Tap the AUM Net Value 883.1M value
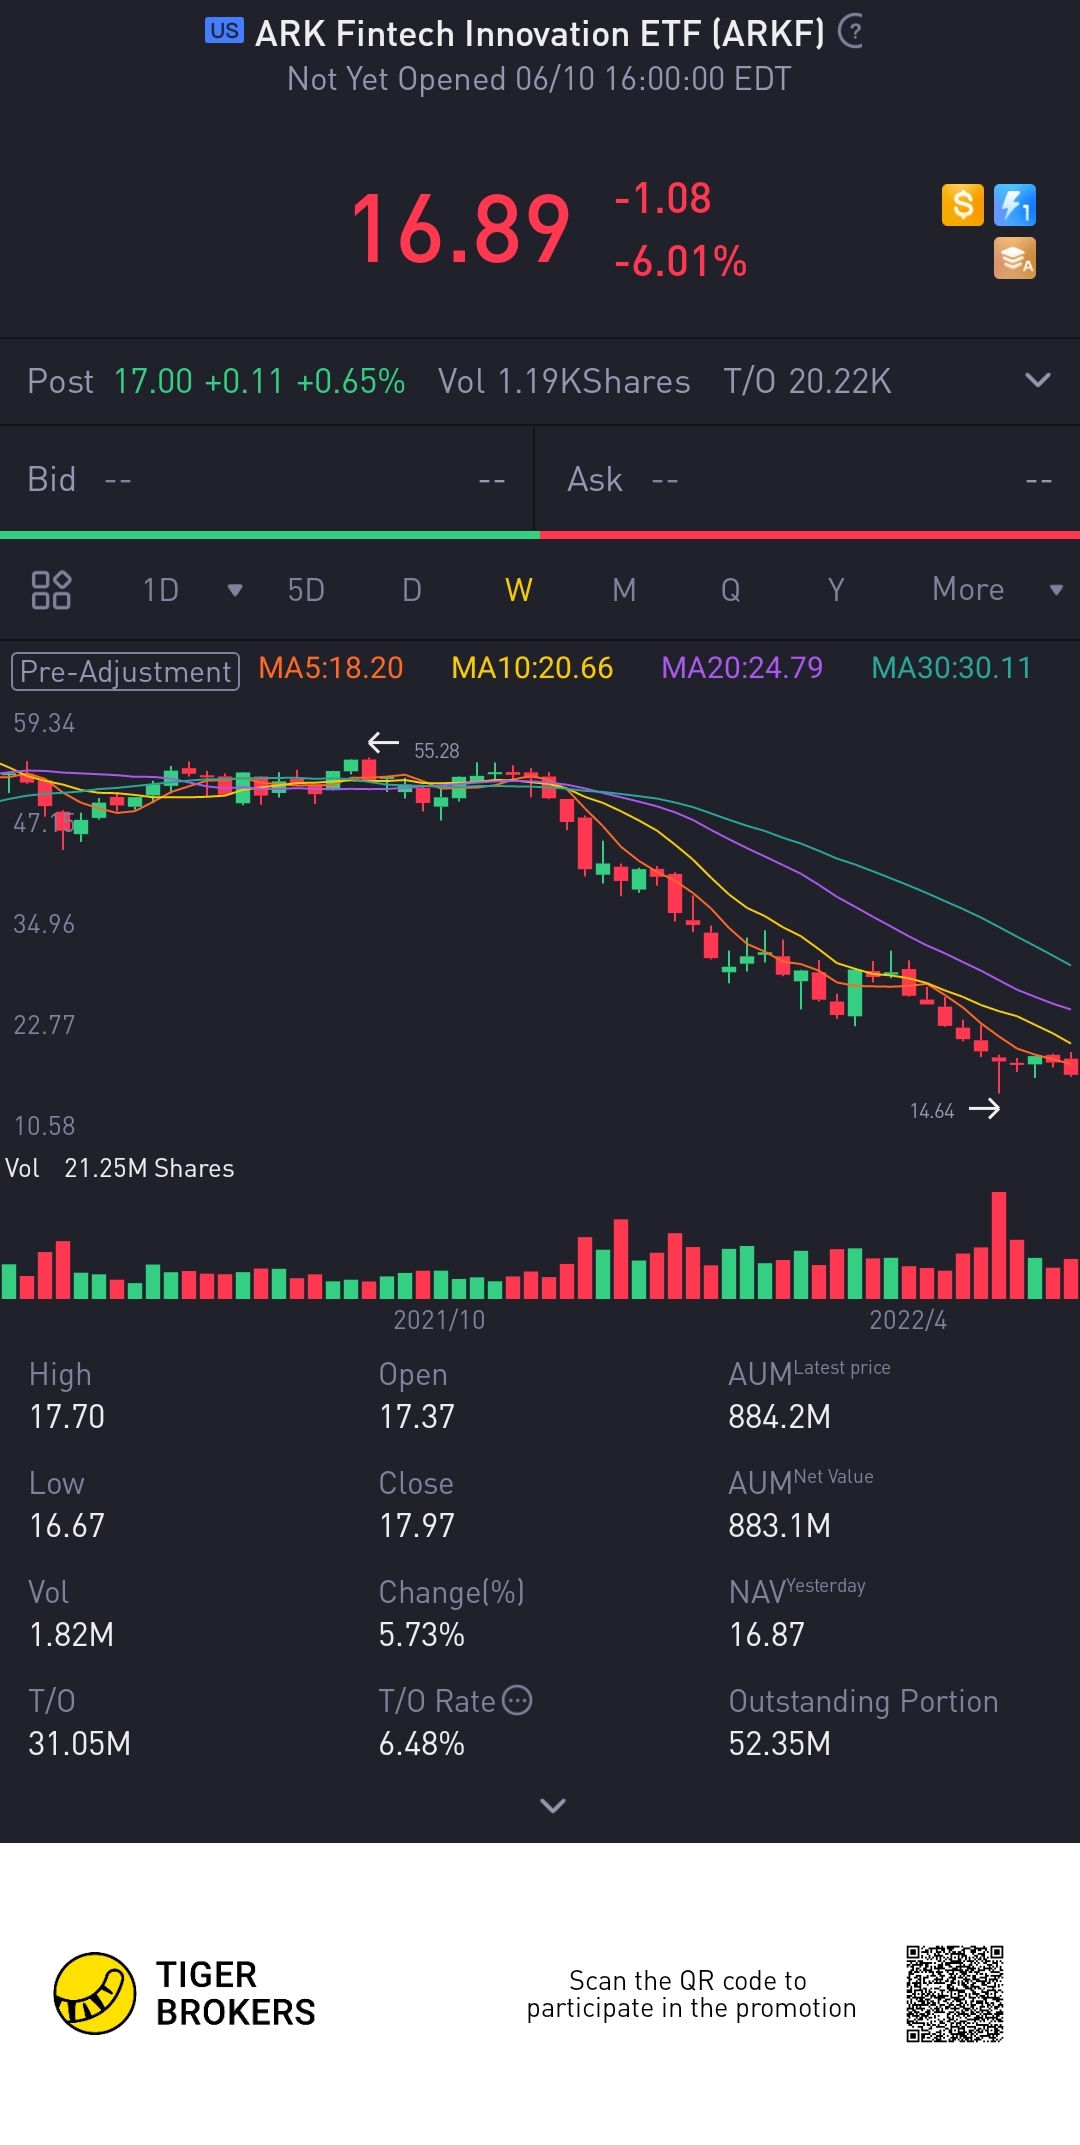 pyautogui.click(x=780, y=1525)
